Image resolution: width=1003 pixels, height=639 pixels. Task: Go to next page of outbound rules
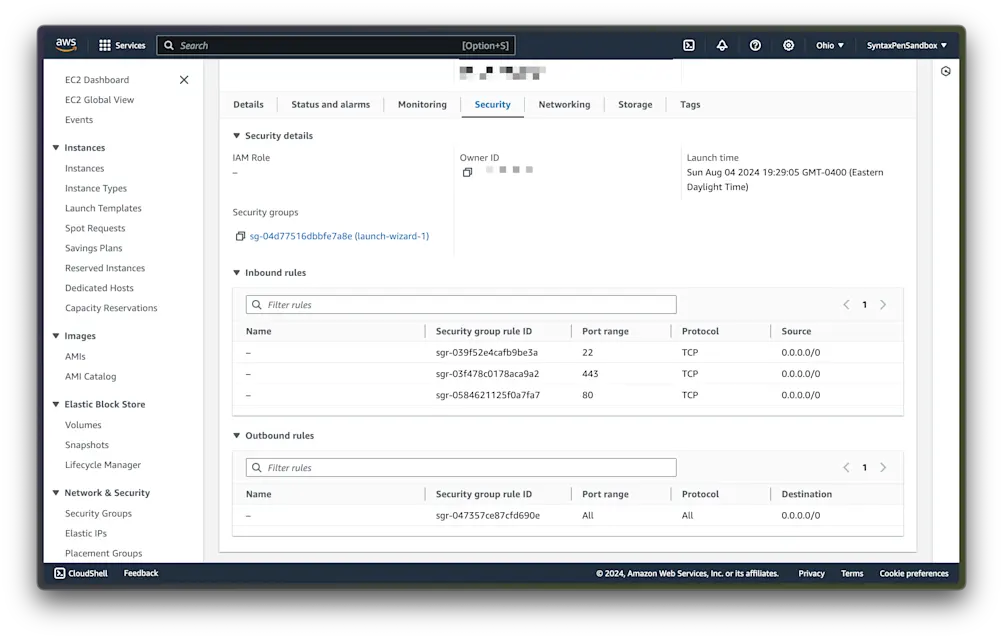[883, 468]
